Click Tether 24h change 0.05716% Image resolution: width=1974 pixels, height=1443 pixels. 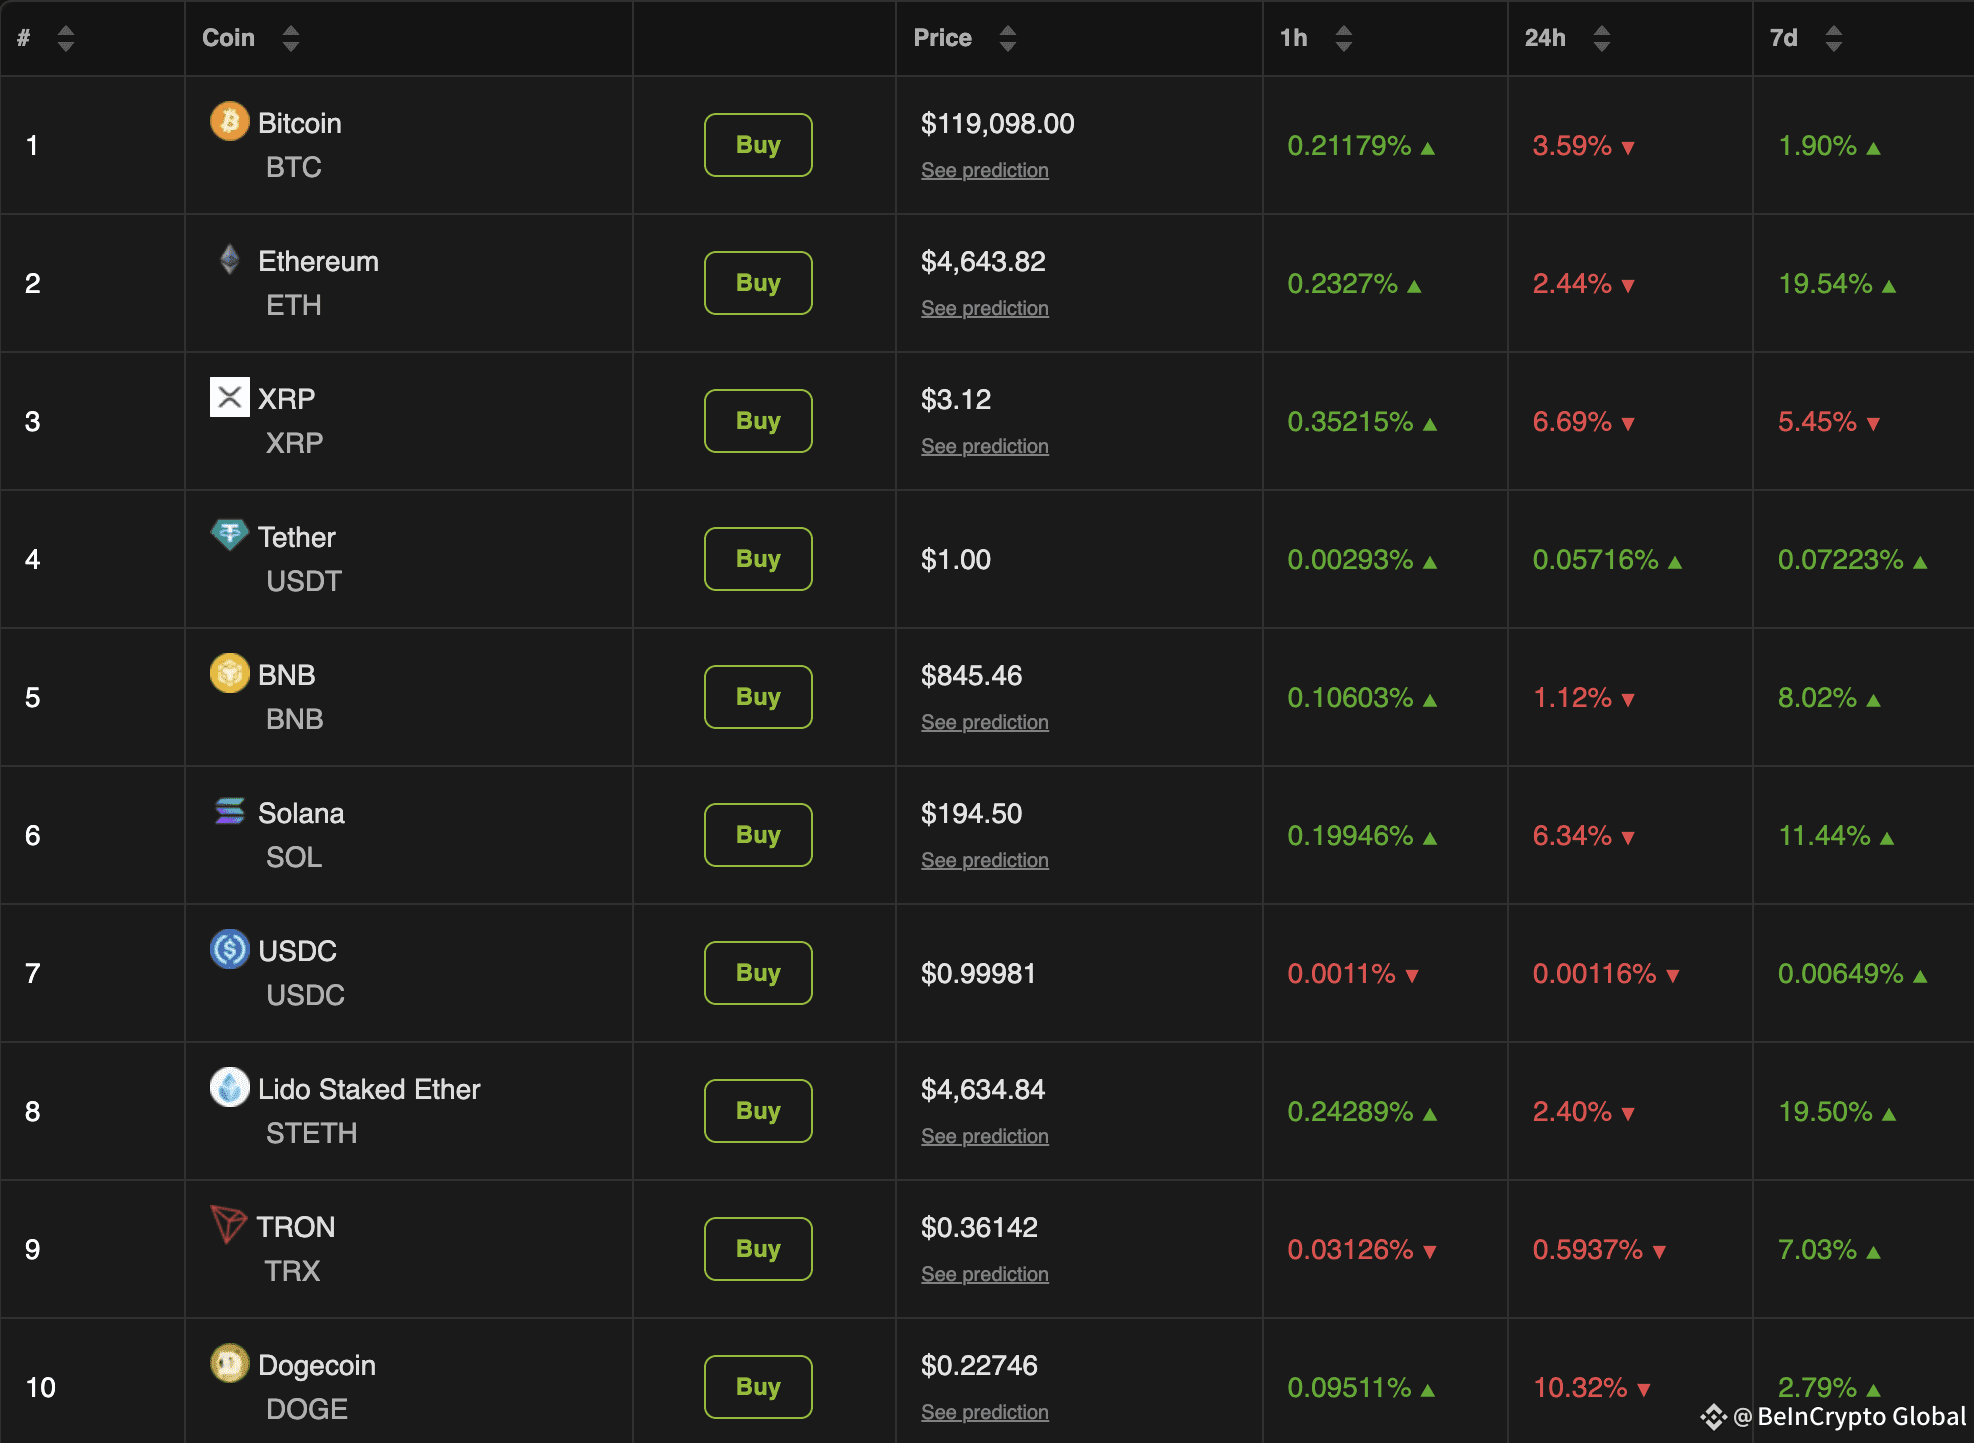[1595, 560]
